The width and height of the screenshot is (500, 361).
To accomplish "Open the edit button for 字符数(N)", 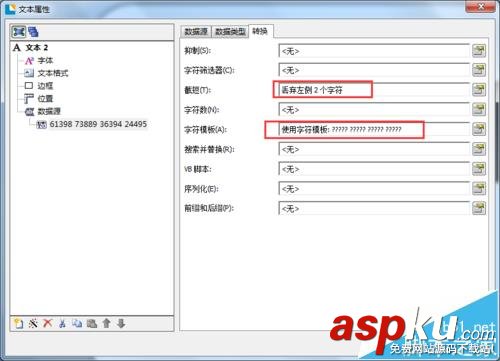I will (479, 109).
